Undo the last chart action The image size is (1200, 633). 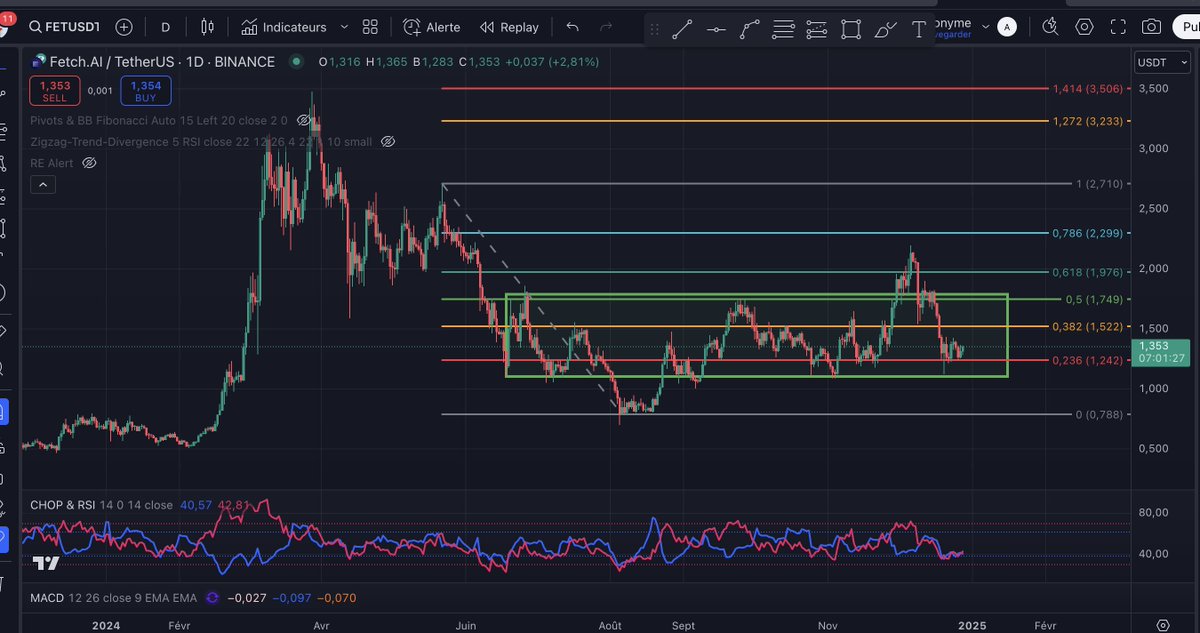point(572,27)
